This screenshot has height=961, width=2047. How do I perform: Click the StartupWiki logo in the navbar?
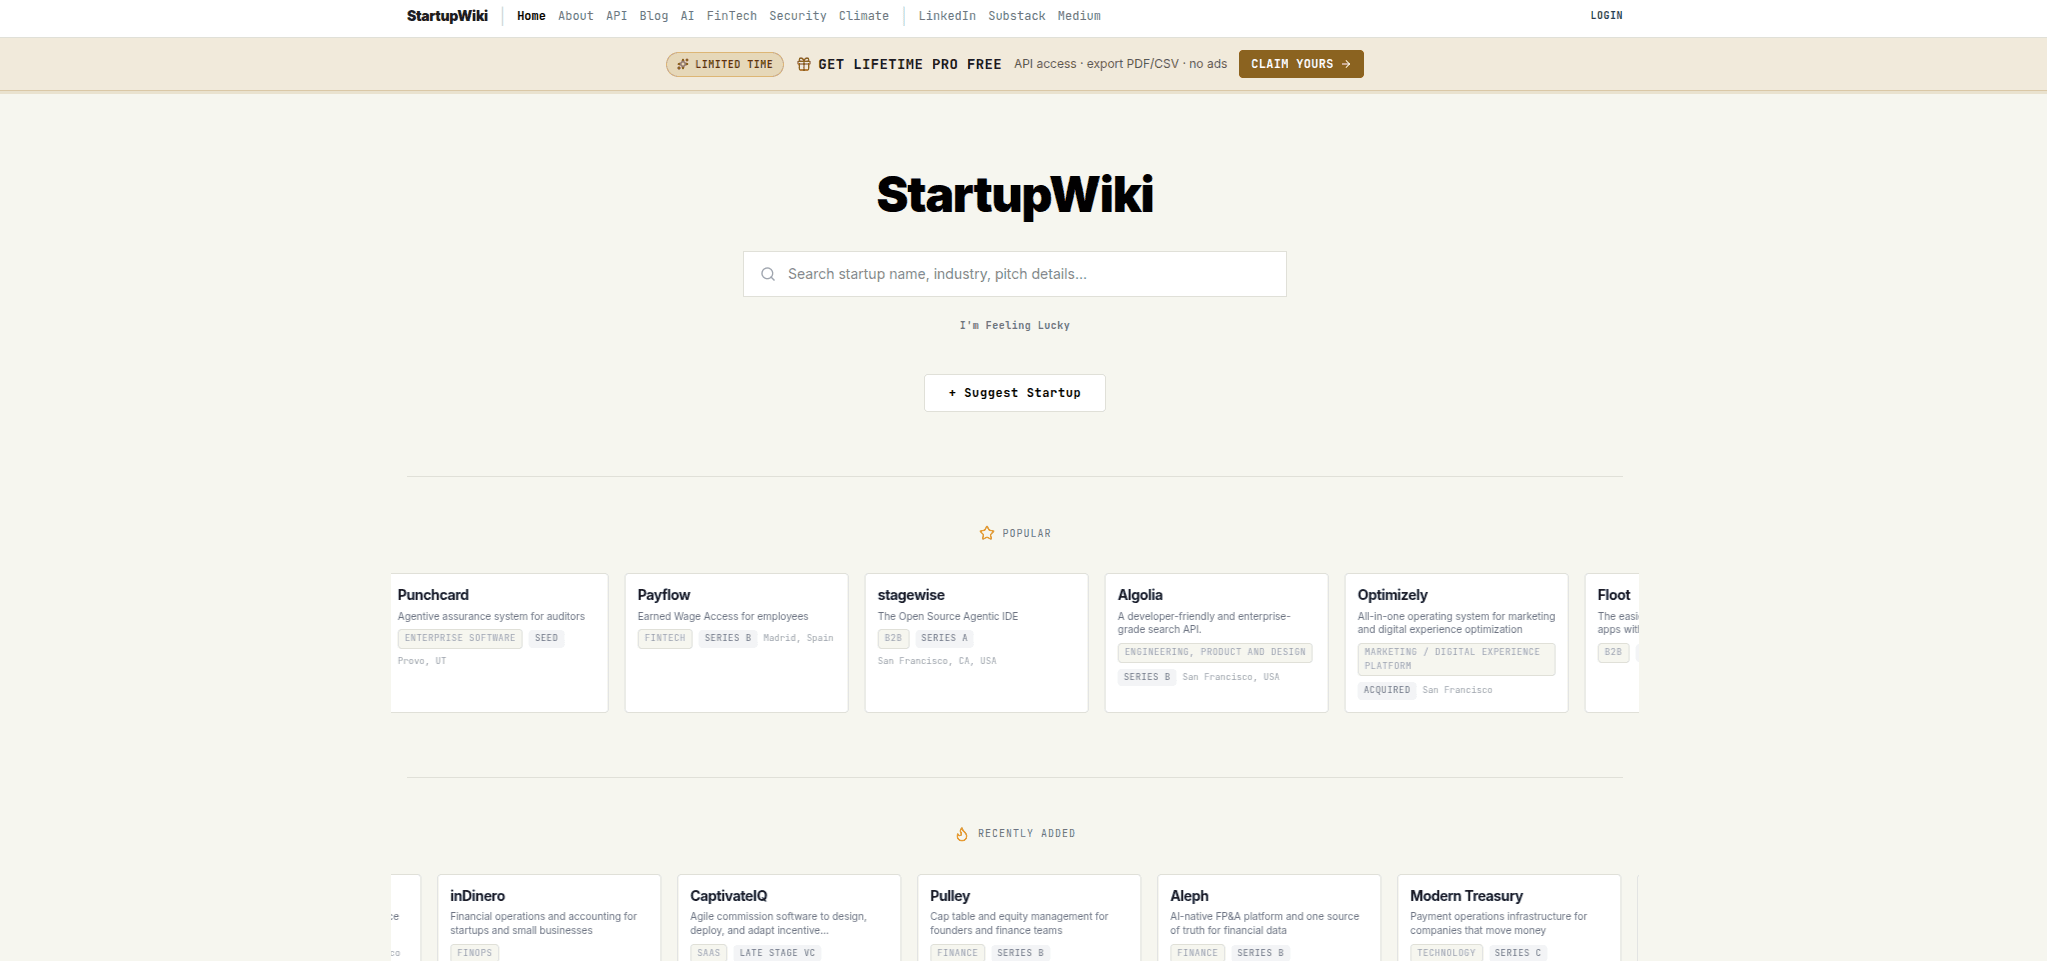(447, 16)
